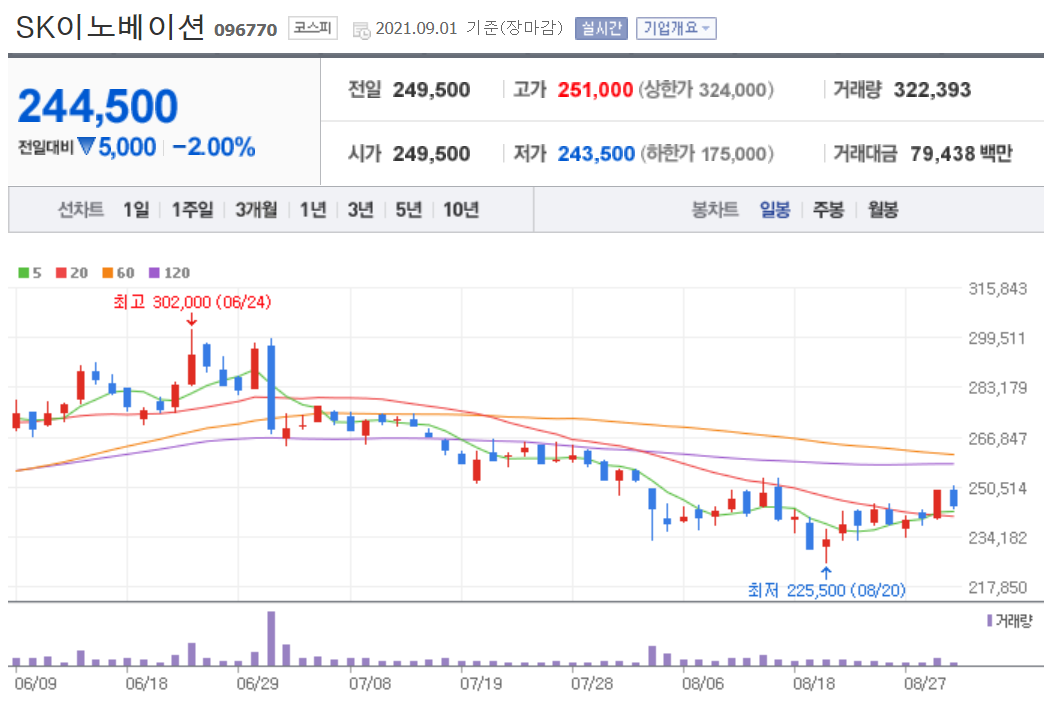
Task: Switch to the 일봉 daily candle chart
Action: click(x=775, y=210)
